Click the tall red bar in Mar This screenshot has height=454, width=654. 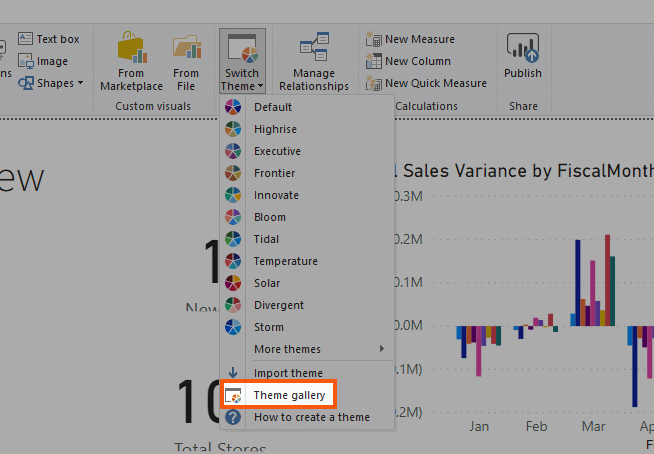click(607, 280)
